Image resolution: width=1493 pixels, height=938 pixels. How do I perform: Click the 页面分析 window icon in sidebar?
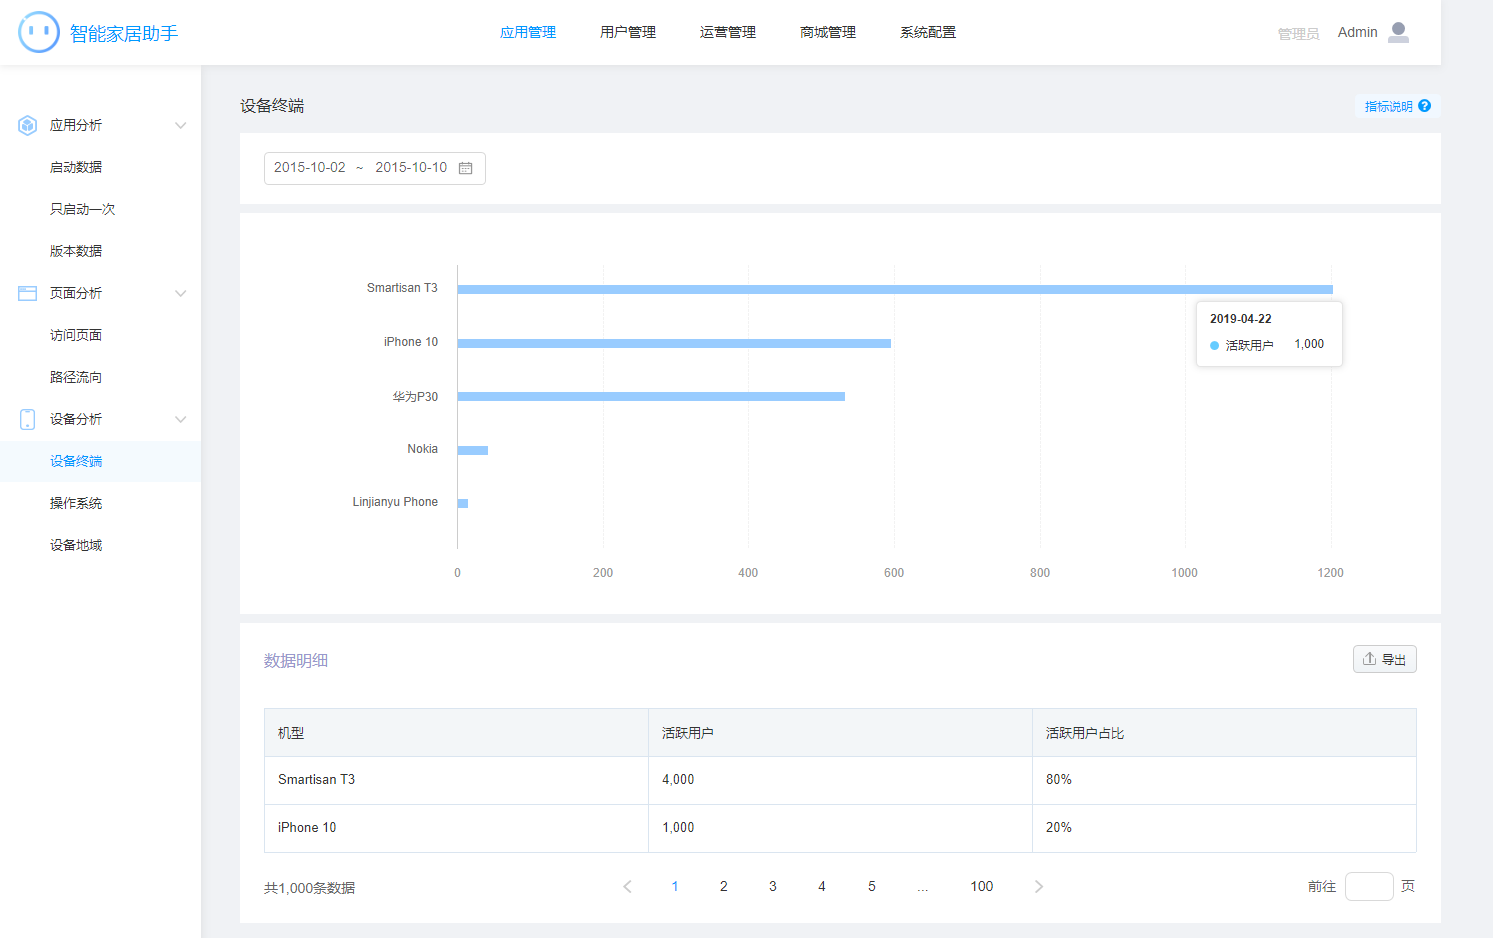pyautogui.click(x=28, y=293)
